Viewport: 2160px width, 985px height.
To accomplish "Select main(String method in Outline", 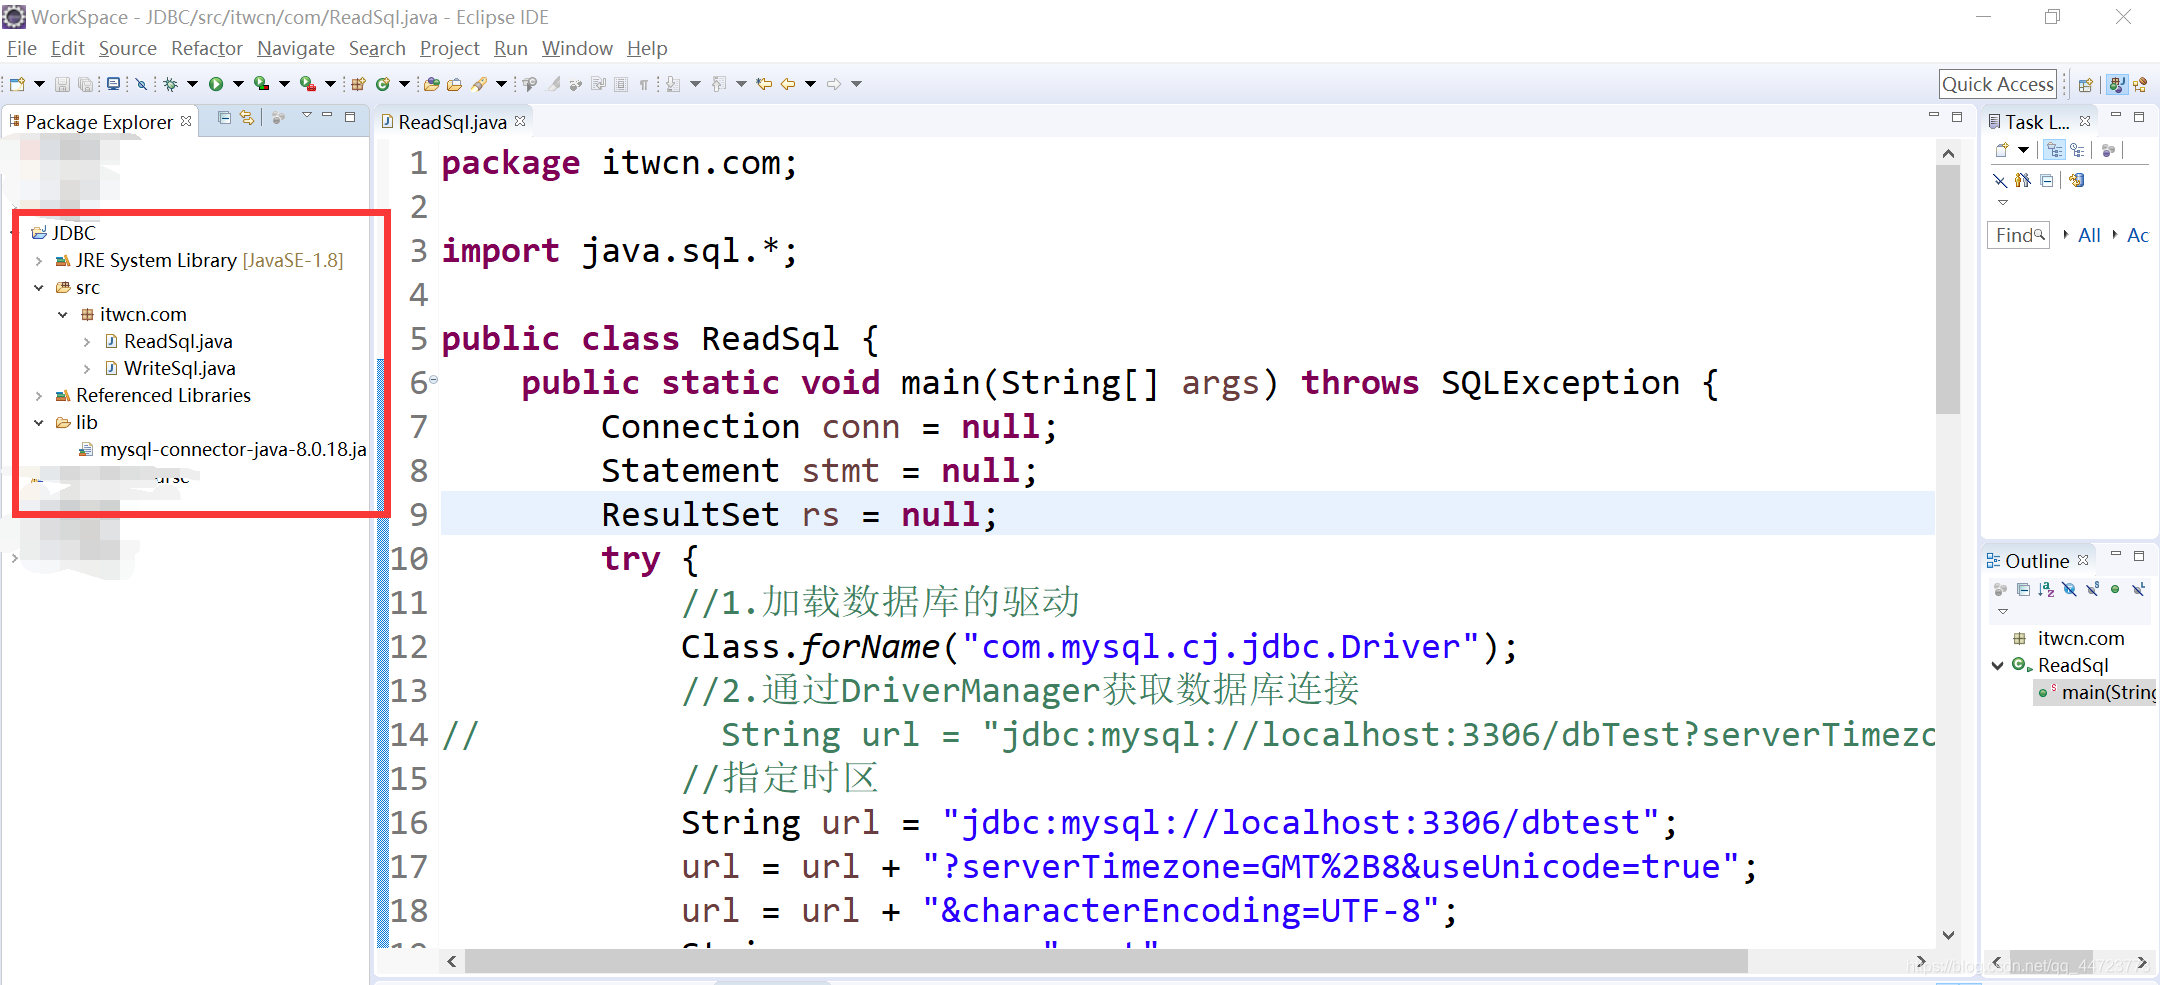I will (2097, 692).
